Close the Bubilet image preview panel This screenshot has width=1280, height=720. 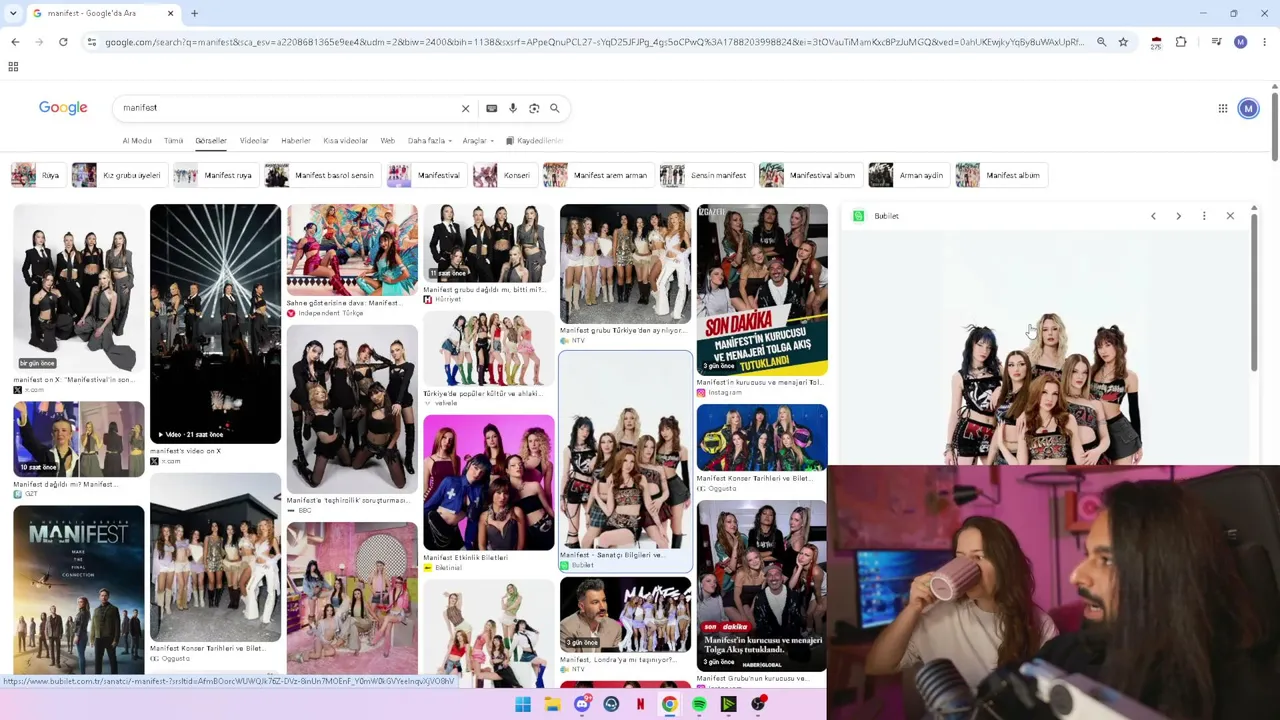pos(1230,216)
